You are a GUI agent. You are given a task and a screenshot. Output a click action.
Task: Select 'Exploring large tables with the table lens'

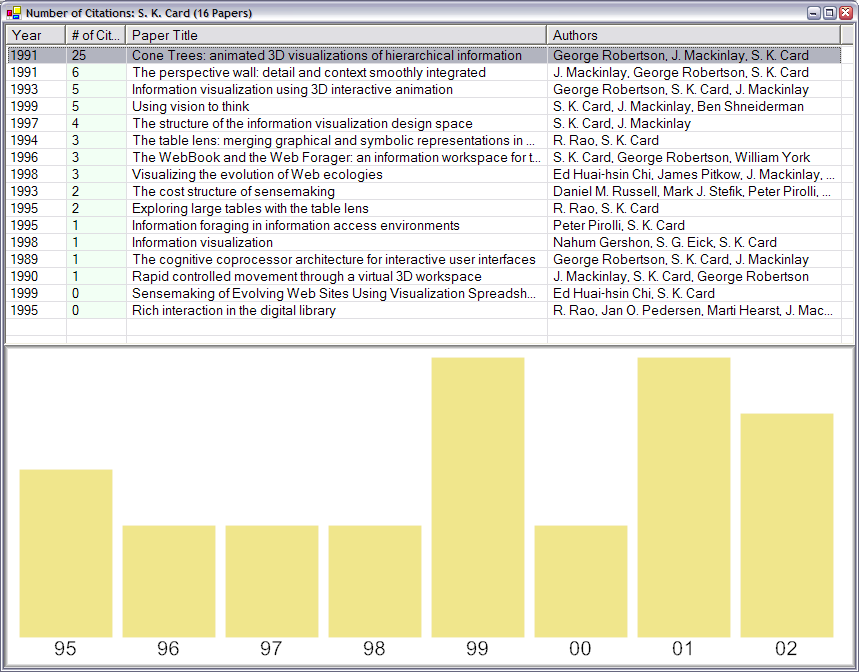[250, 208]
